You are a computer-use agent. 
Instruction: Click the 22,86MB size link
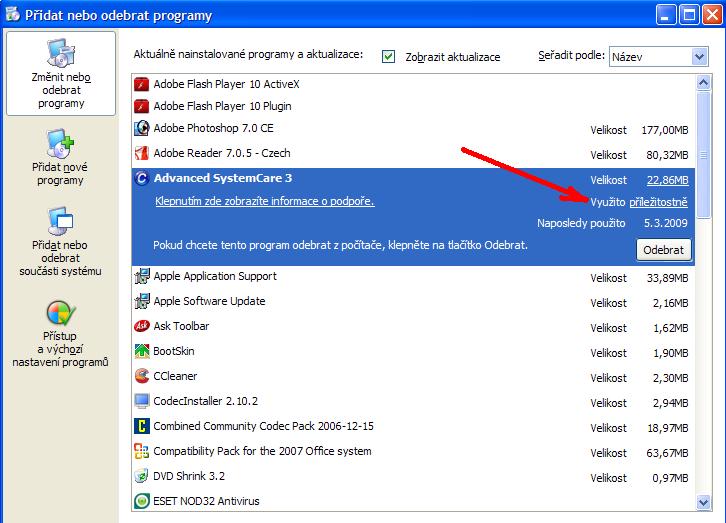(667, 180)
